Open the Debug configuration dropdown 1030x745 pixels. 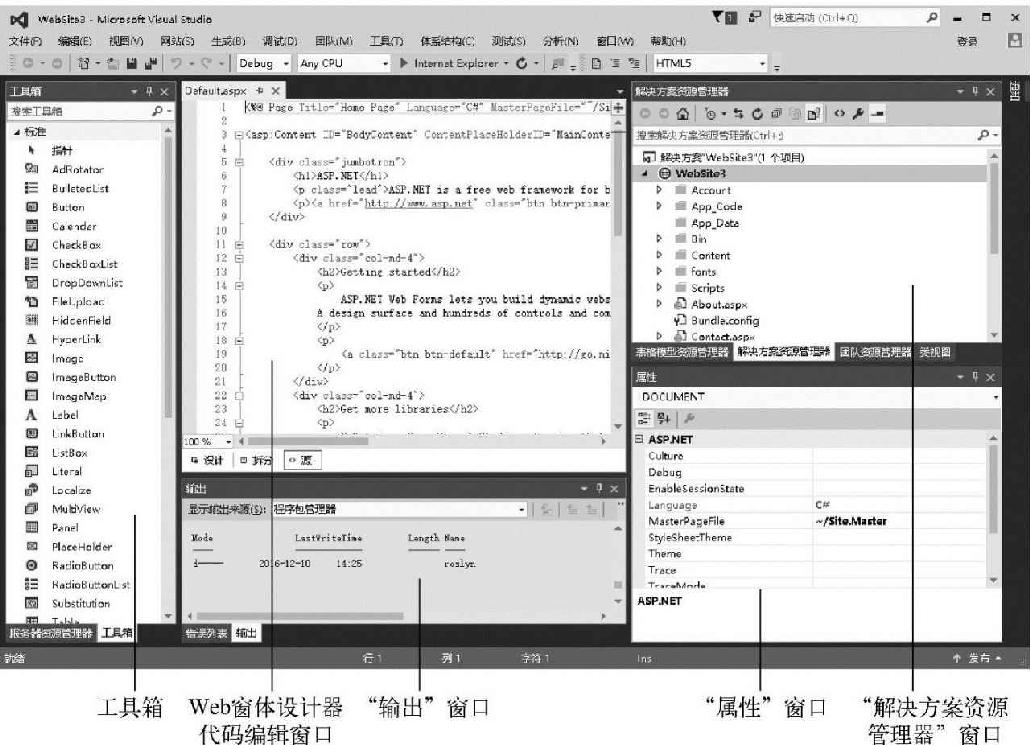tap(263, 63)
